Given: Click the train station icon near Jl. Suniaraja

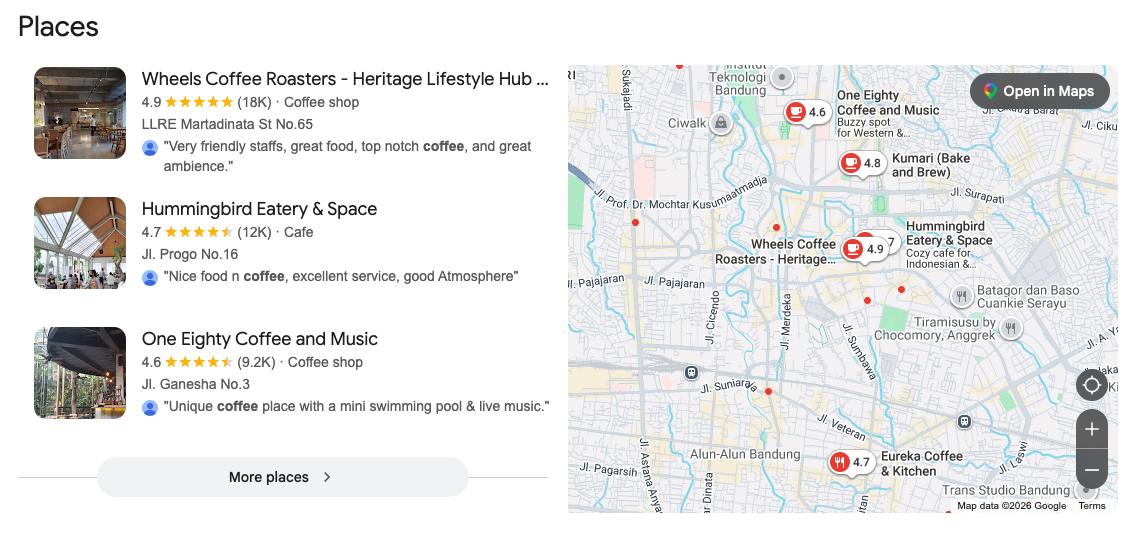Looking at the screenshot, I should point(692,372).
